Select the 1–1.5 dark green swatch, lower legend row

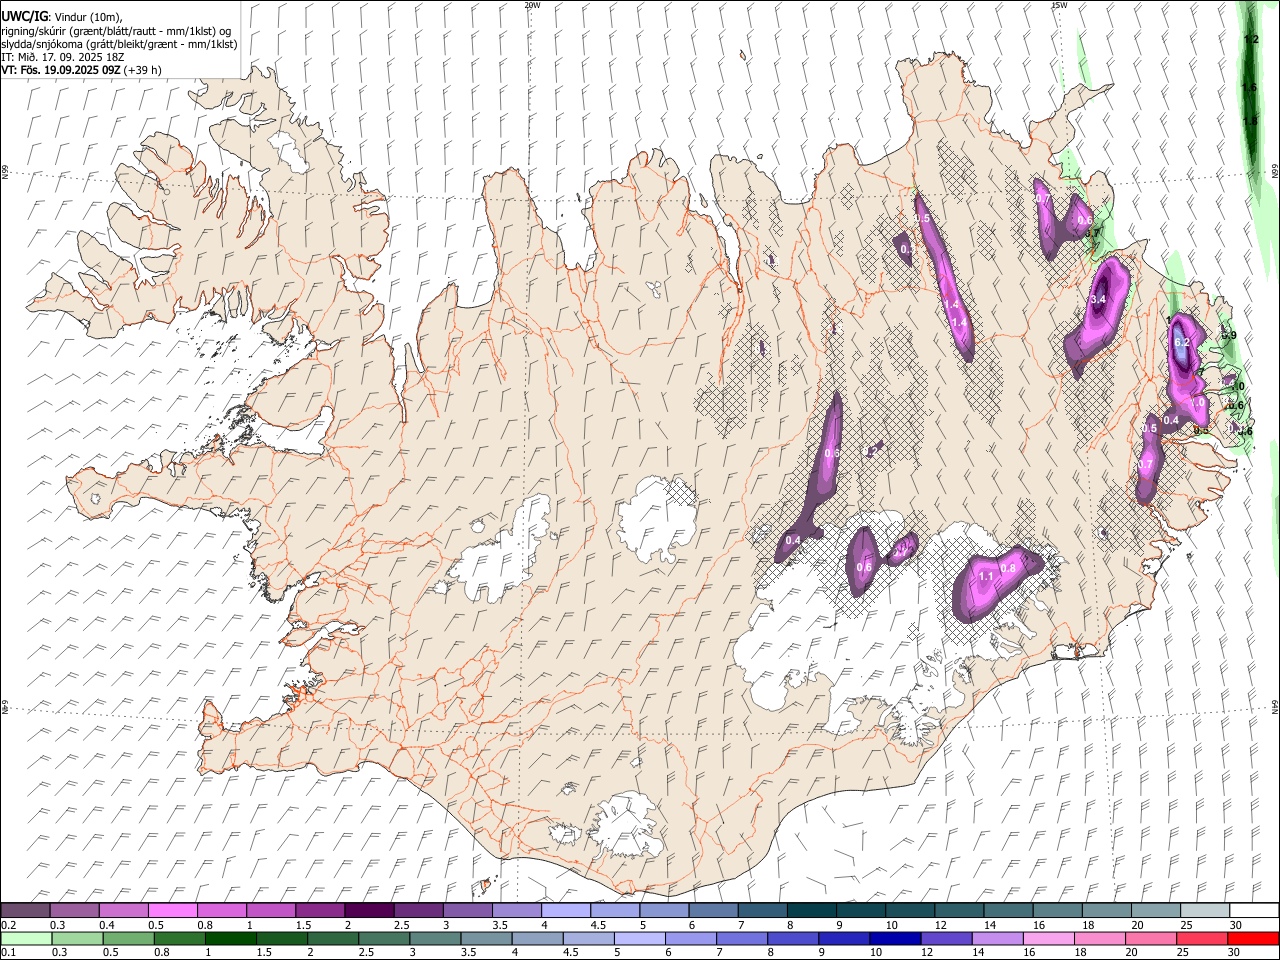(x=231, y=939)
